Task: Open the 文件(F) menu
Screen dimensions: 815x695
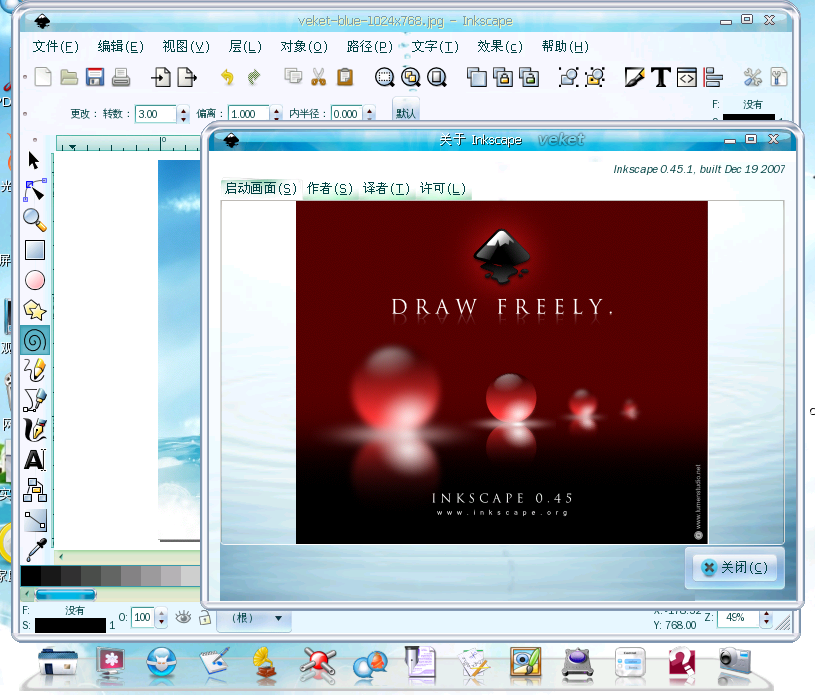Action: [56, 47]
